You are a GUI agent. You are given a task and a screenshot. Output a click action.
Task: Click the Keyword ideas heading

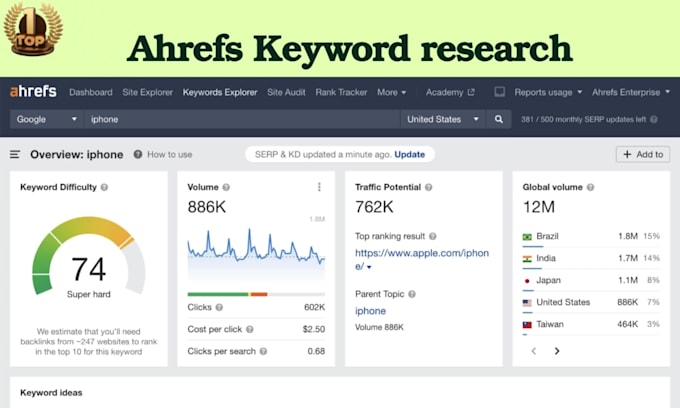51,393
